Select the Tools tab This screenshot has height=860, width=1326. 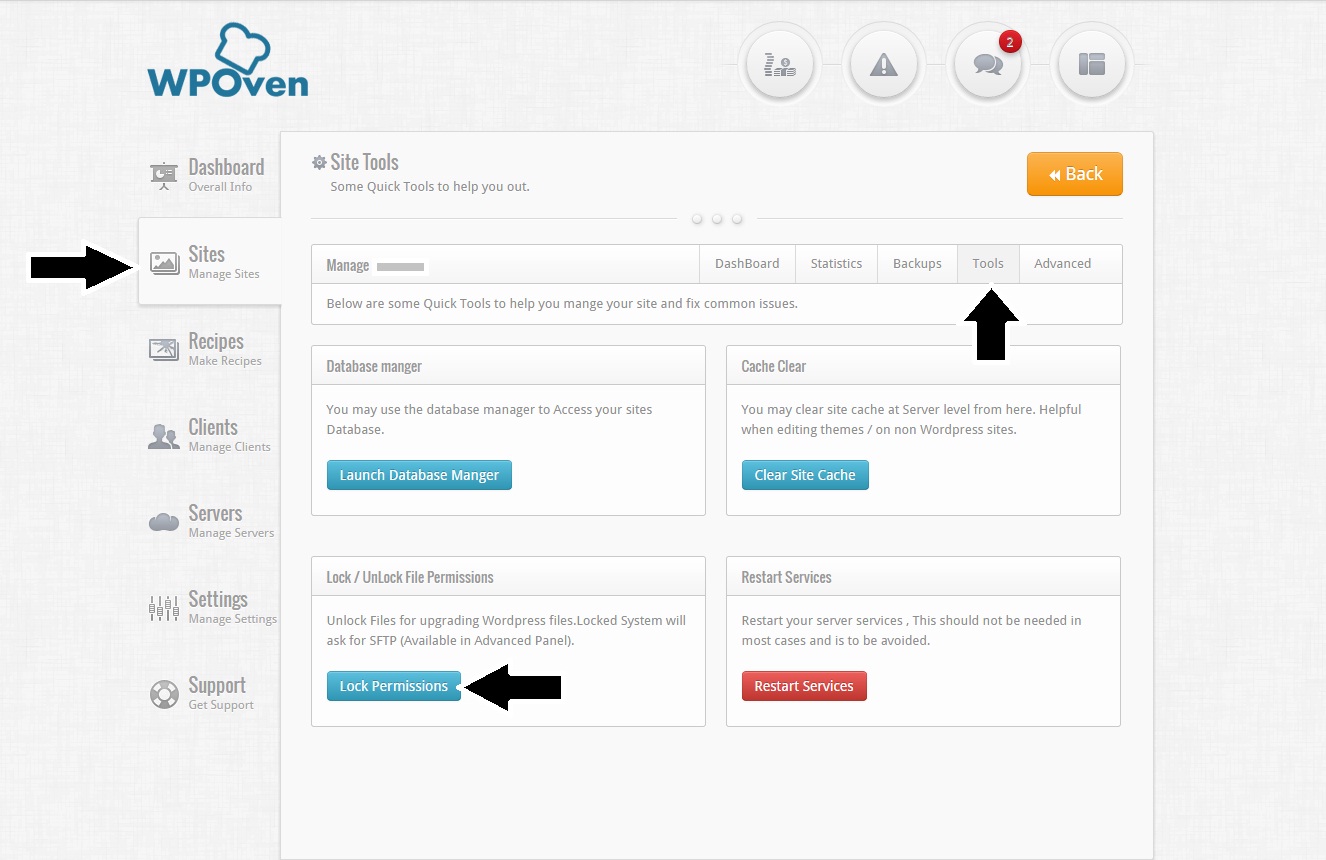pos(988,264)
